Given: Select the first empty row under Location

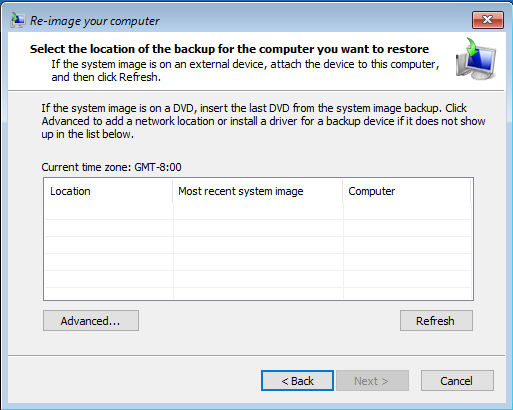Looking at the screenshot, I should coord(109,211).
